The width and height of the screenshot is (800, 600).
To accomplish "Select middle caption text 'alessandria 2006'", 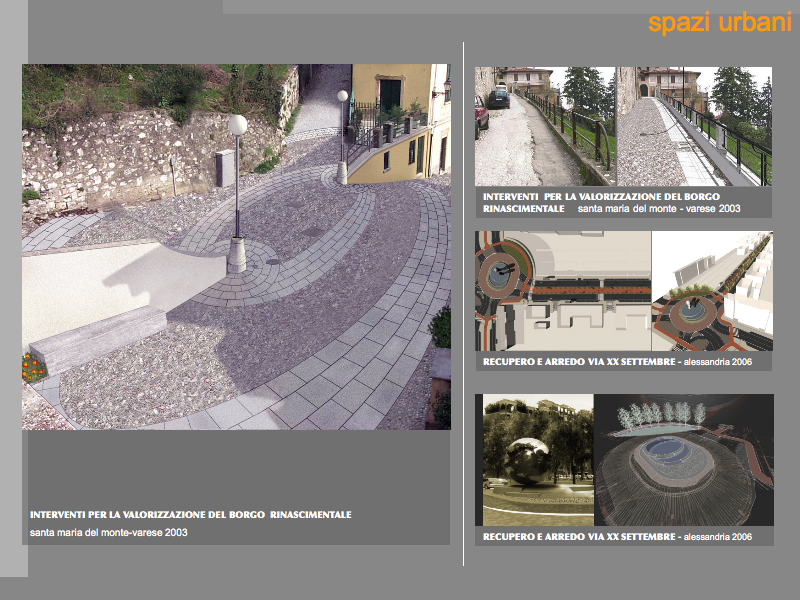I will point(718,362).
